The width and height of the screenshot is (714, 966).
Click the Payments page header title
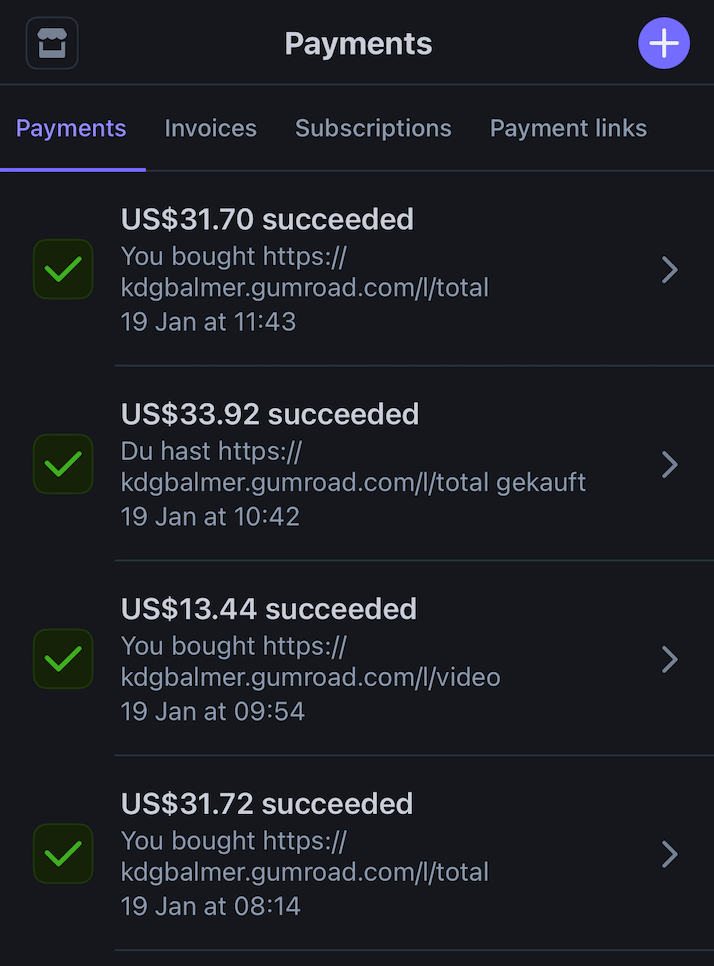click(x=358, y=44)
